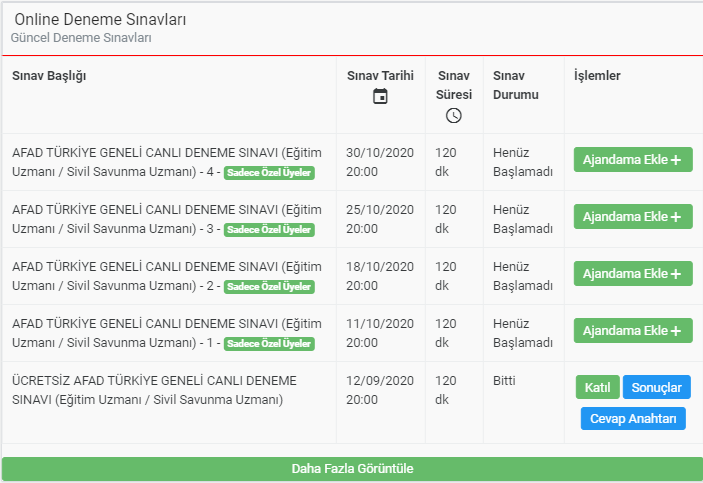Click Sadece Özel Üyeler badge on exam 1
The width and height of the screenshot is (703, 483).
click(x=269, y=344)
